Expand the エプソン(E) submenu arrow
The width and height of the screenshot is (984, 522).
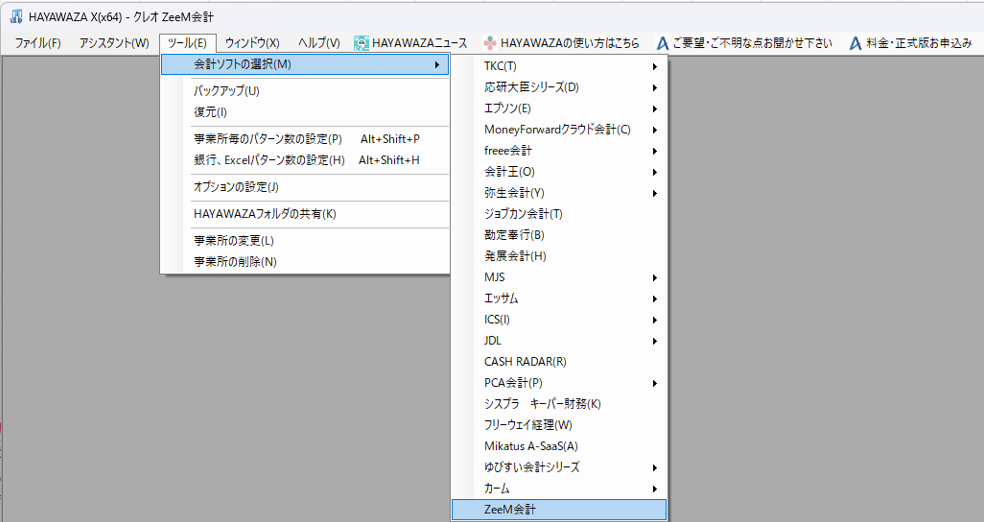pyautogui.click(x=655, y=109)
